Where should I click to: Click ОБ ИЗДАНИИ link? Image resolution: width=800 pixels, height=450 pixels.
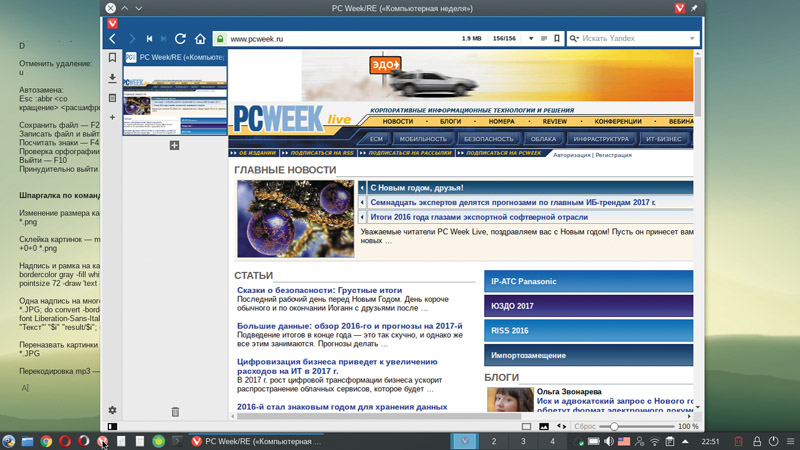tap(257, 153)
